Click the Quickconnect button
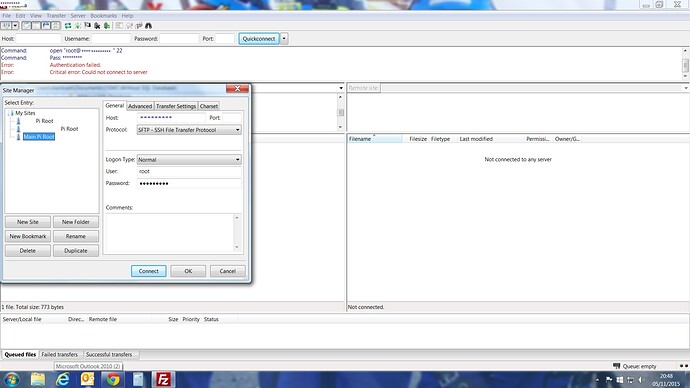This screenshot has height=388, width=690. pos(259,39)
